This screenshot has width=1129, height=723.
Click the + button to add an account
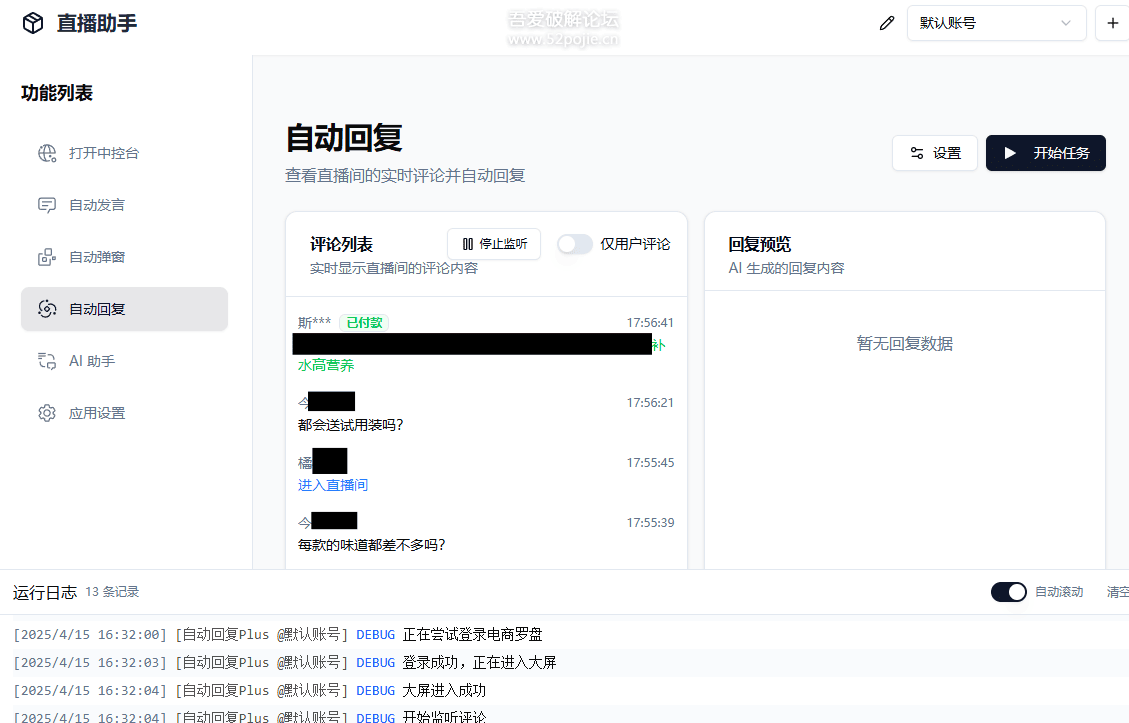click(1113, 22)
